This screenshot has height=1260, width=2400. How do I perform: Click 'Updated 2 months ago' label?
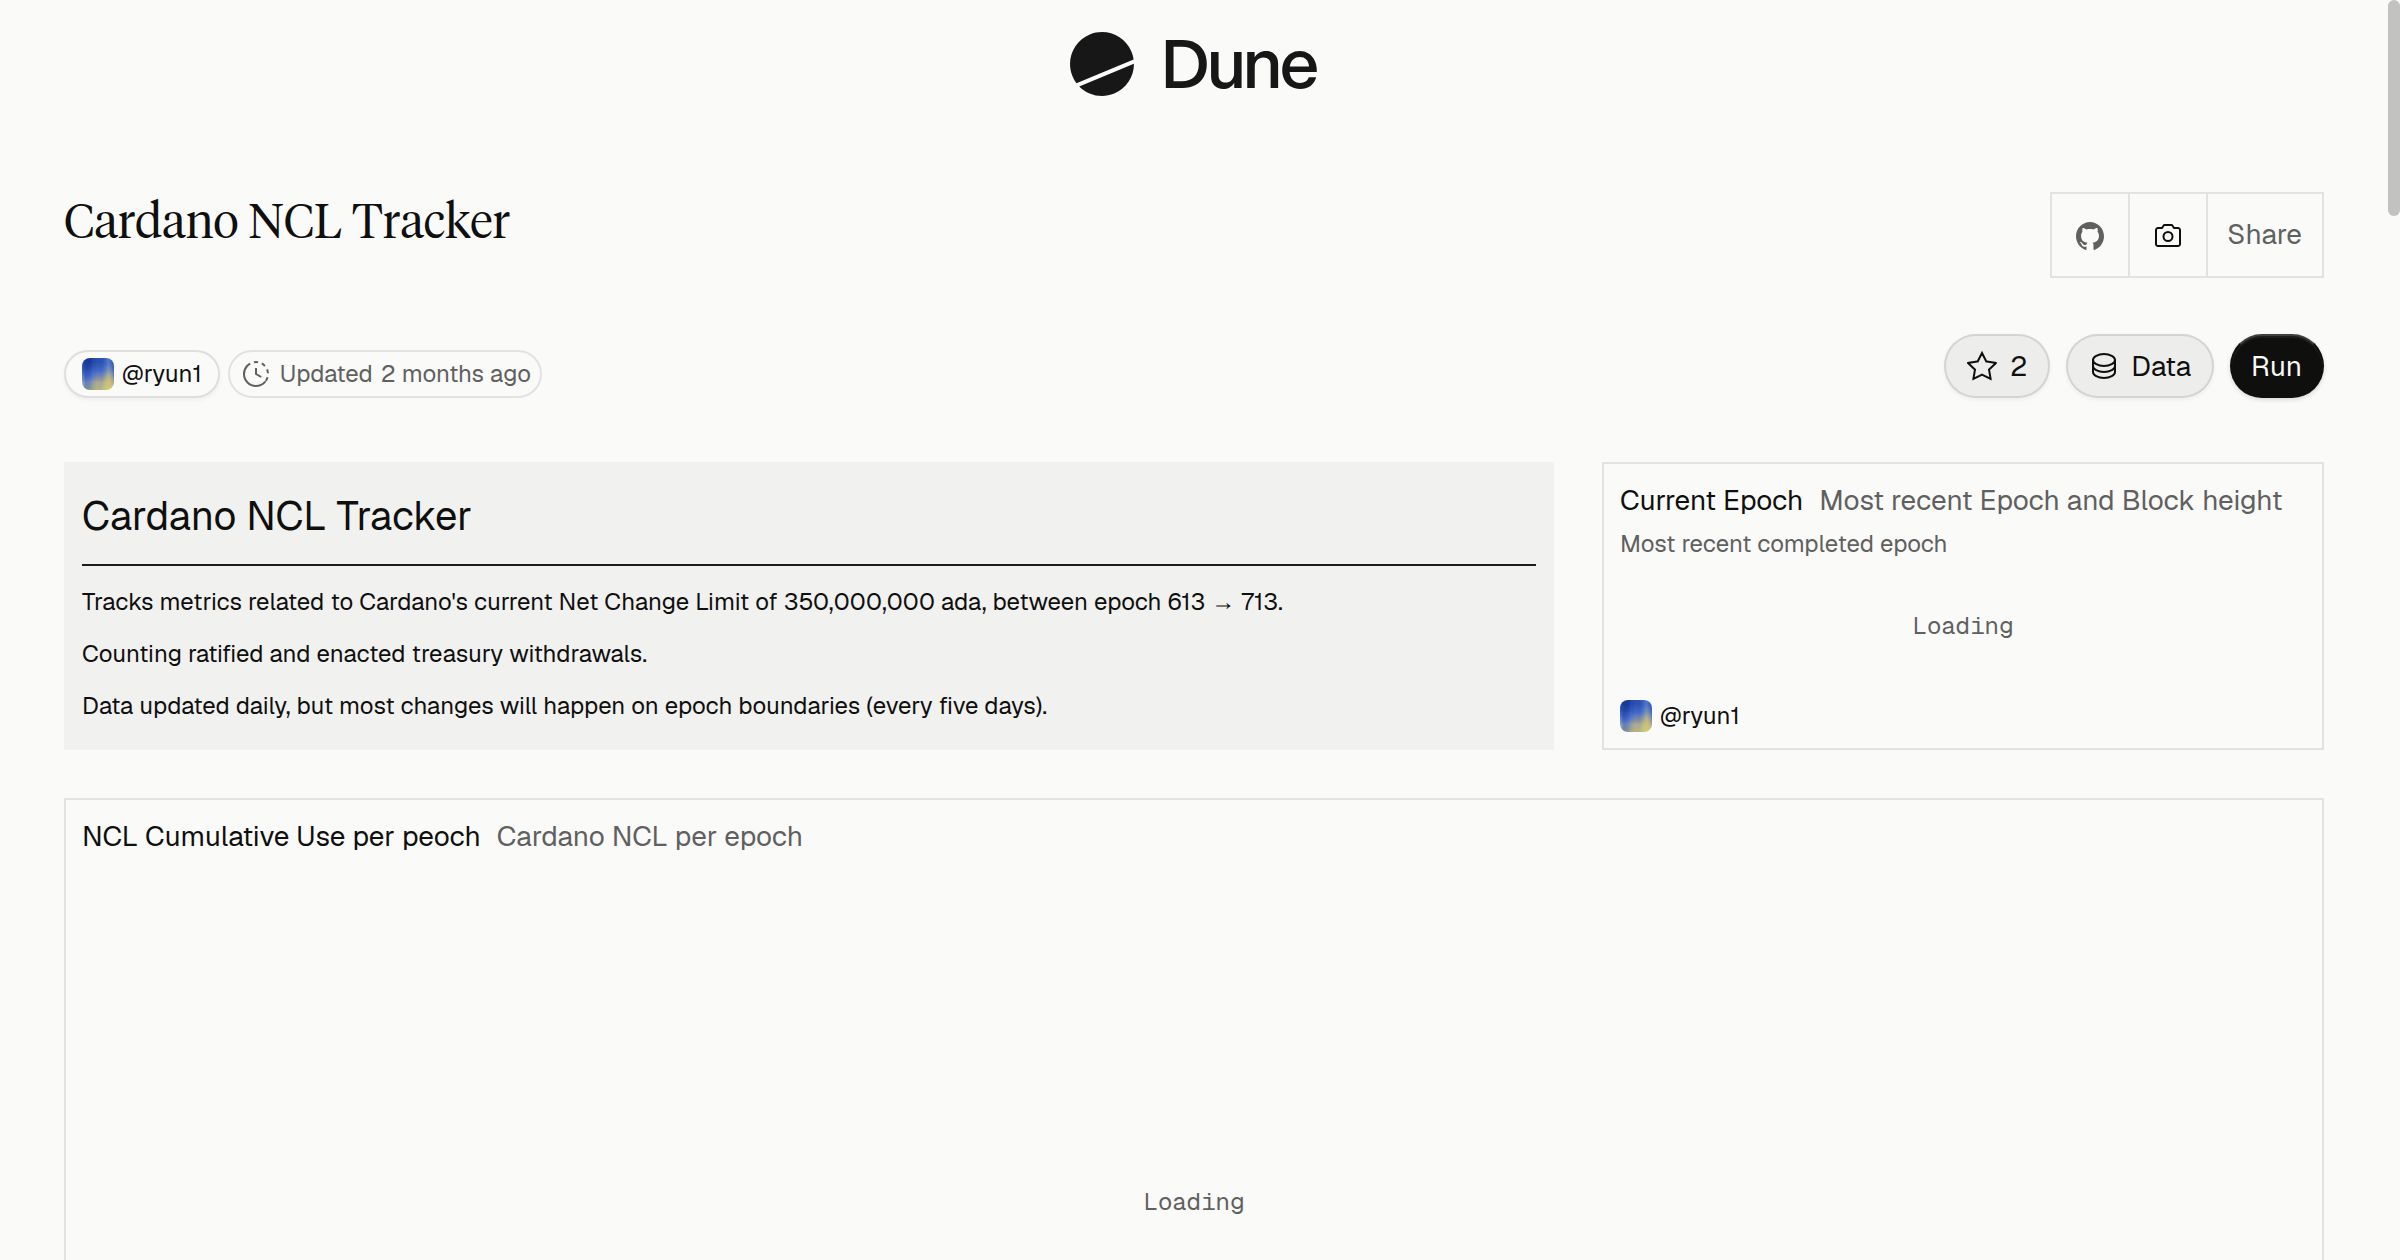pos(405,374)
